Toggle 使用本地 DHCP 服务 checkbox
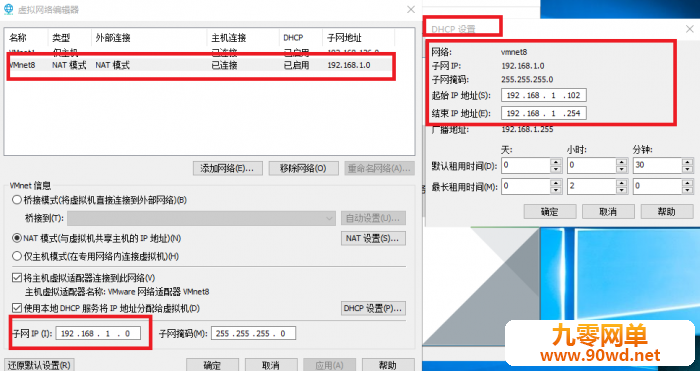Image resolution: width=700 pixels, height=371 pixels. [x=17, y=308]
